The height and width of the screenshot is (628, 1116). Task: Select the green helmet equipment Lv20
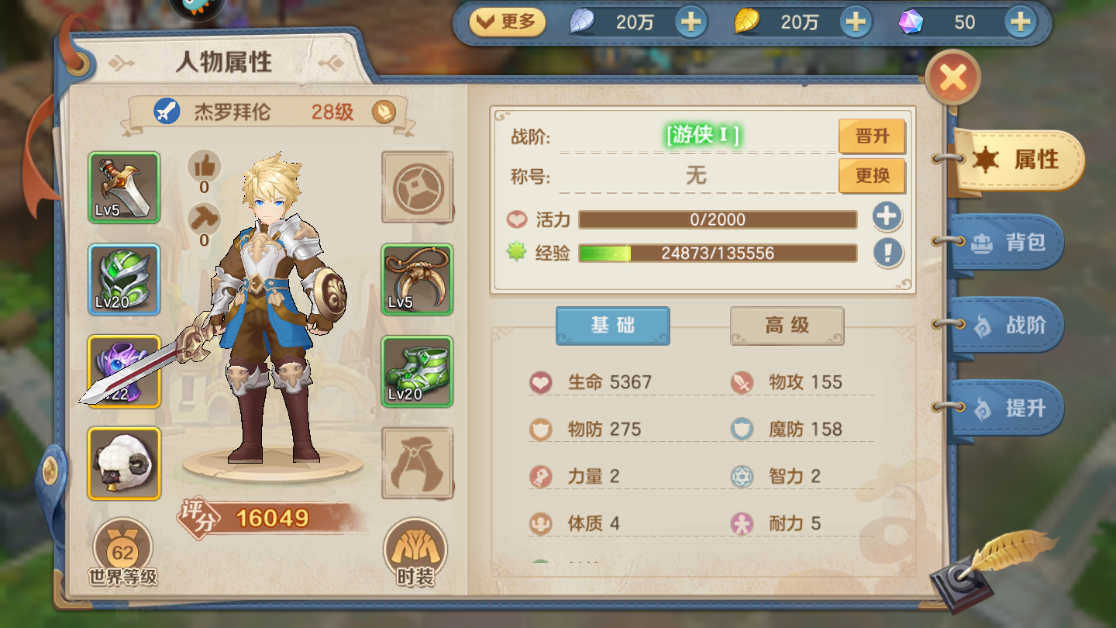[124, 279]
